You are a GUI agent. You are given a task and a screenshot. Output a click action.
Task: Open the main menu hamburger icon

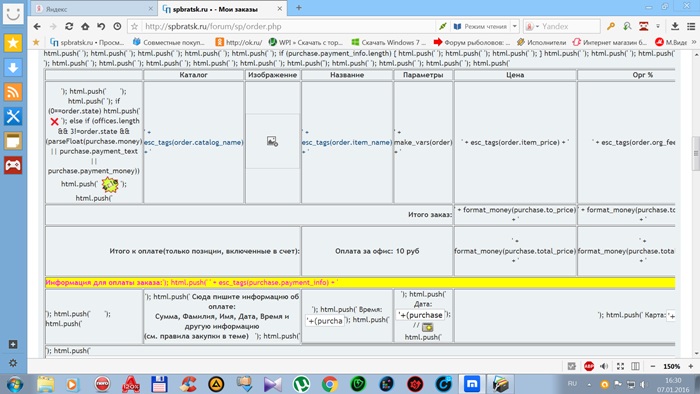[691, 27]
